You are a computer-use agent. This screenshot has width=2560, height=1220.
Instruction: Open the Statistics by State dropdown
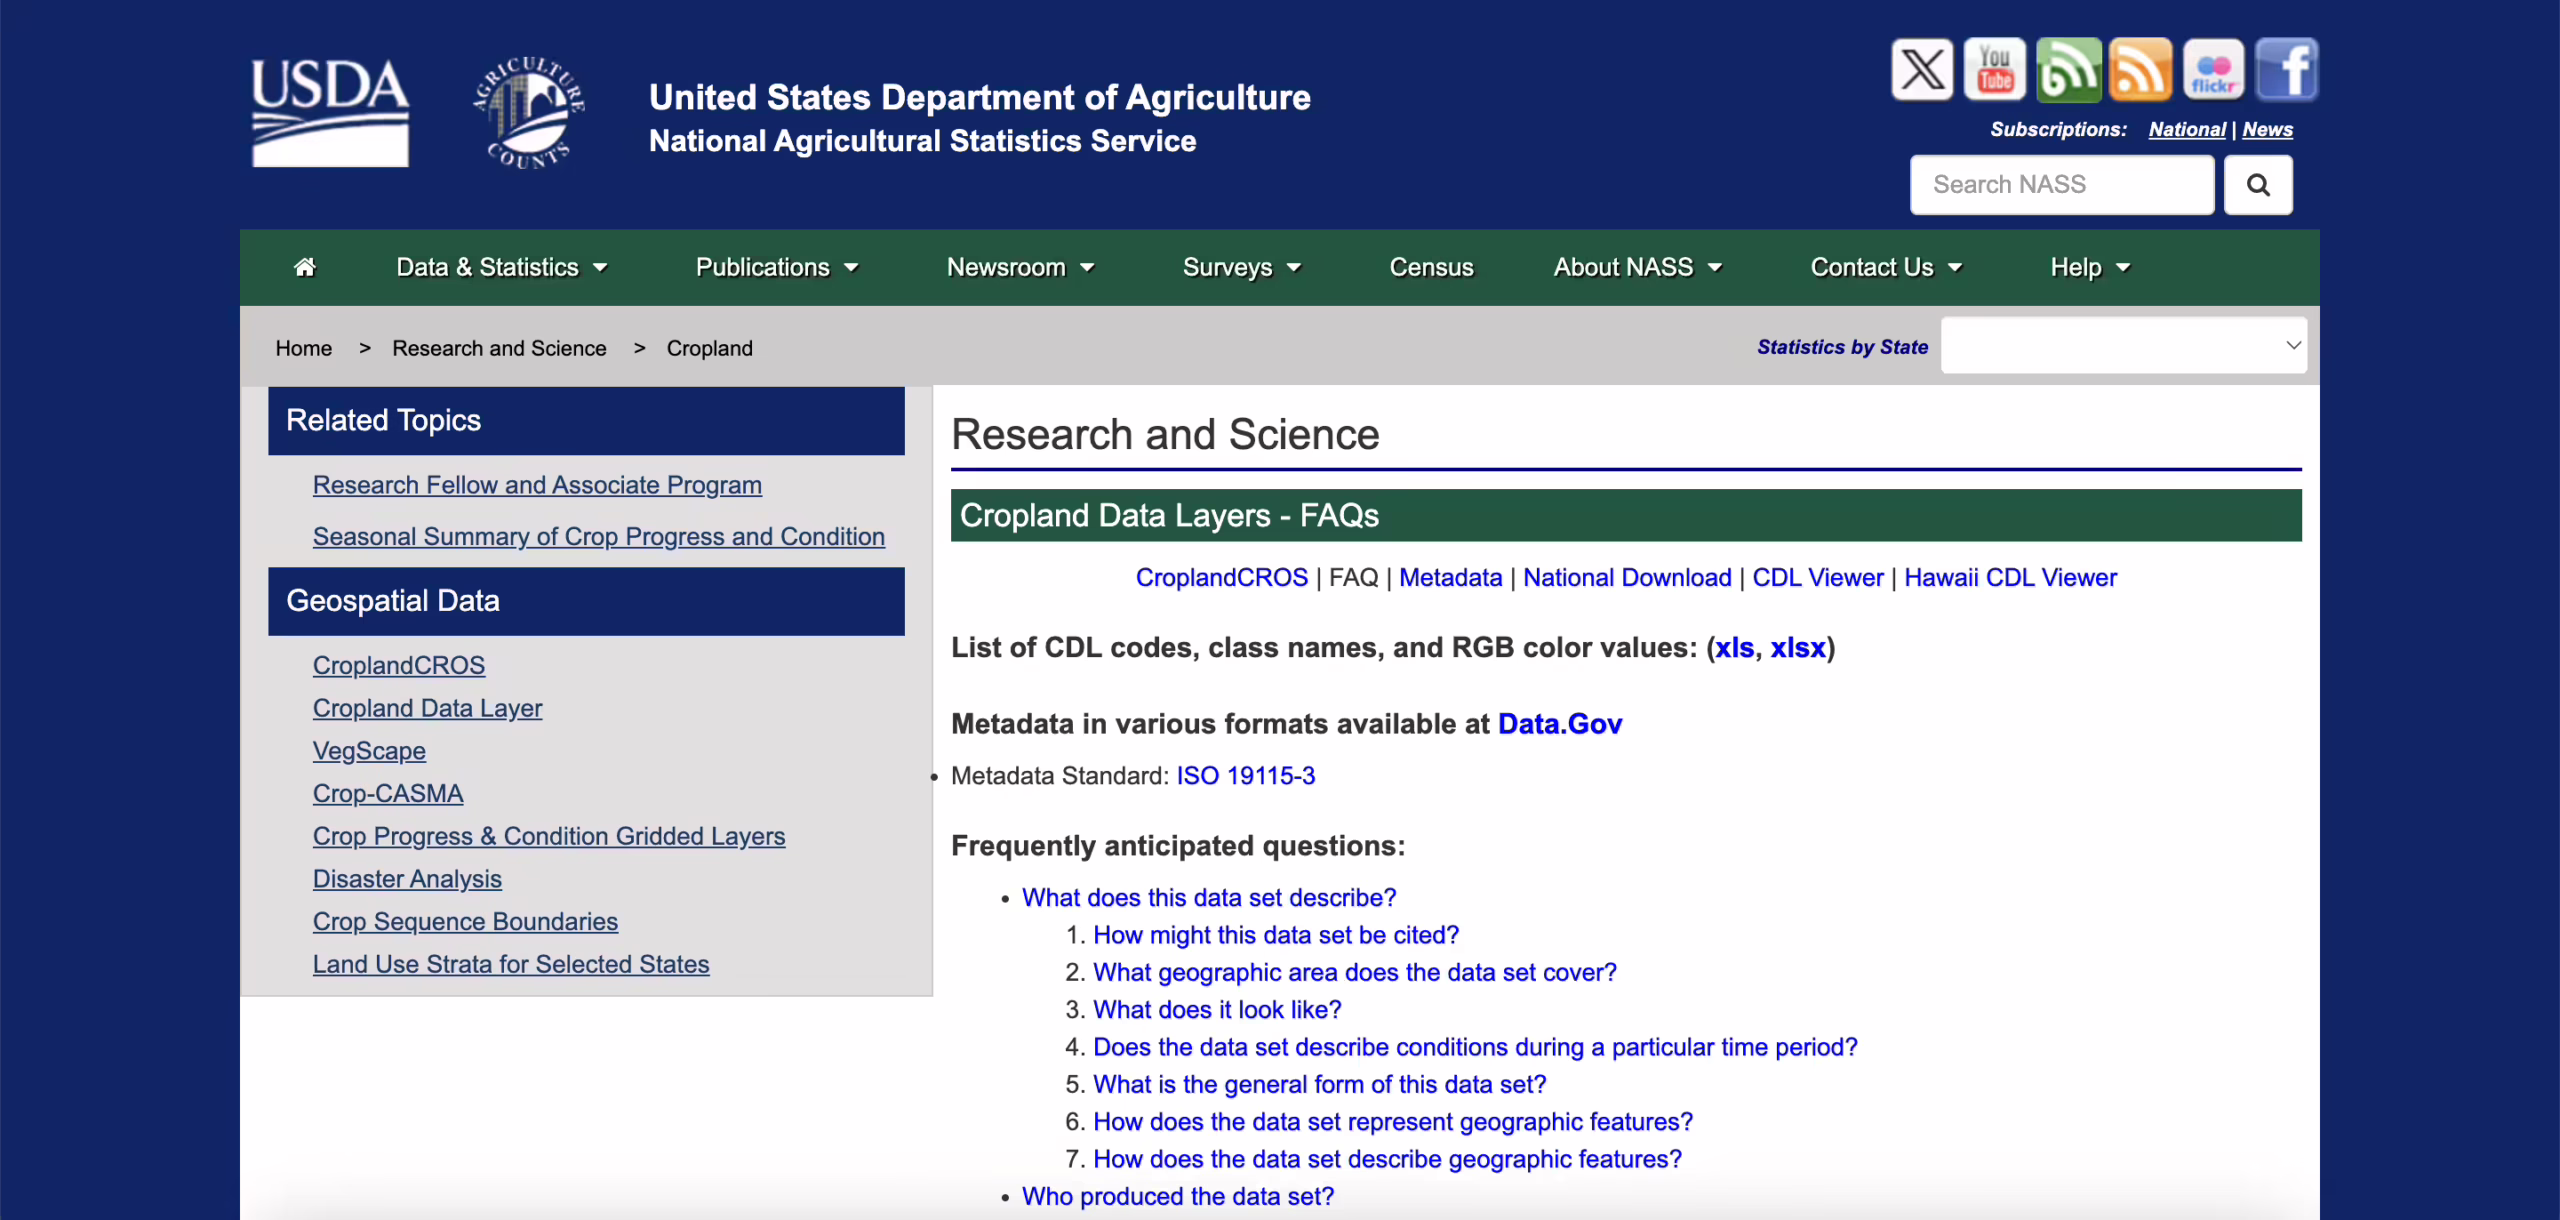2123,345
